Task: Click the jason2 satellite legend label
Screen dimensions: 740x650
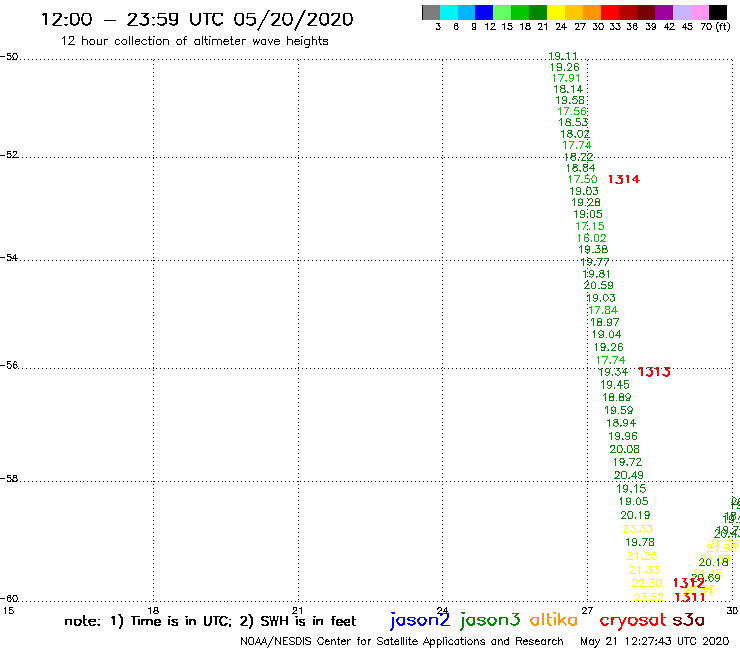Action: pos(420,620)
